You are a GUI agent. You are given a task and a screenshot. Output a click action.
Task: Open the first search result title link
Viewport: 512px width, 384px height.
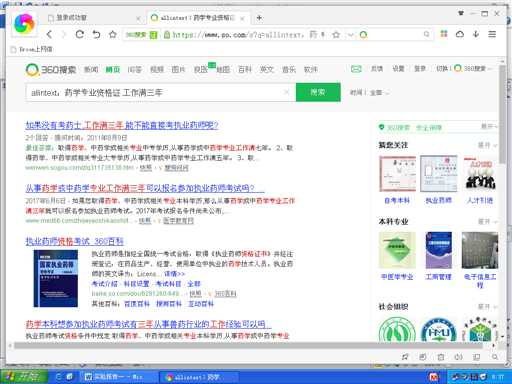pos(122,125)
